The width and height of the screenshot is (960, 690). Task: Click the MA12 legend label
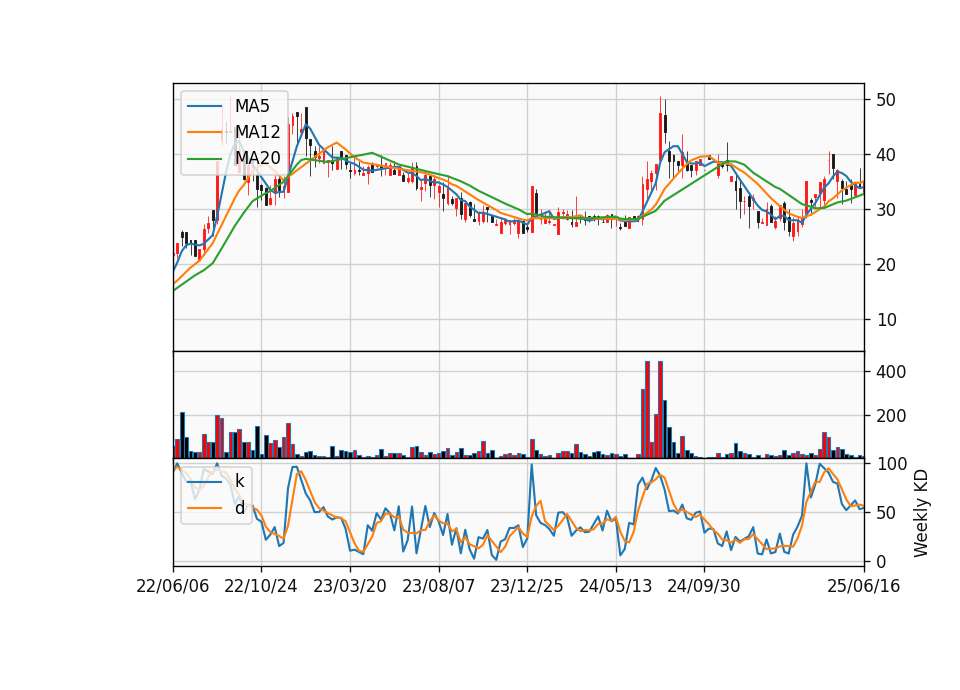tap(257, 132)
